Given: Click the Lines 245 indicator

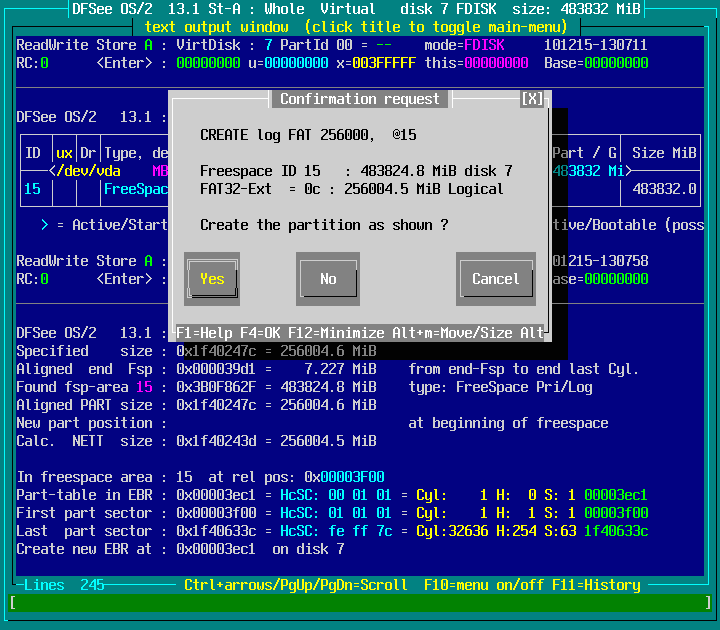Looking at the screenshot, I should point(64,585).
